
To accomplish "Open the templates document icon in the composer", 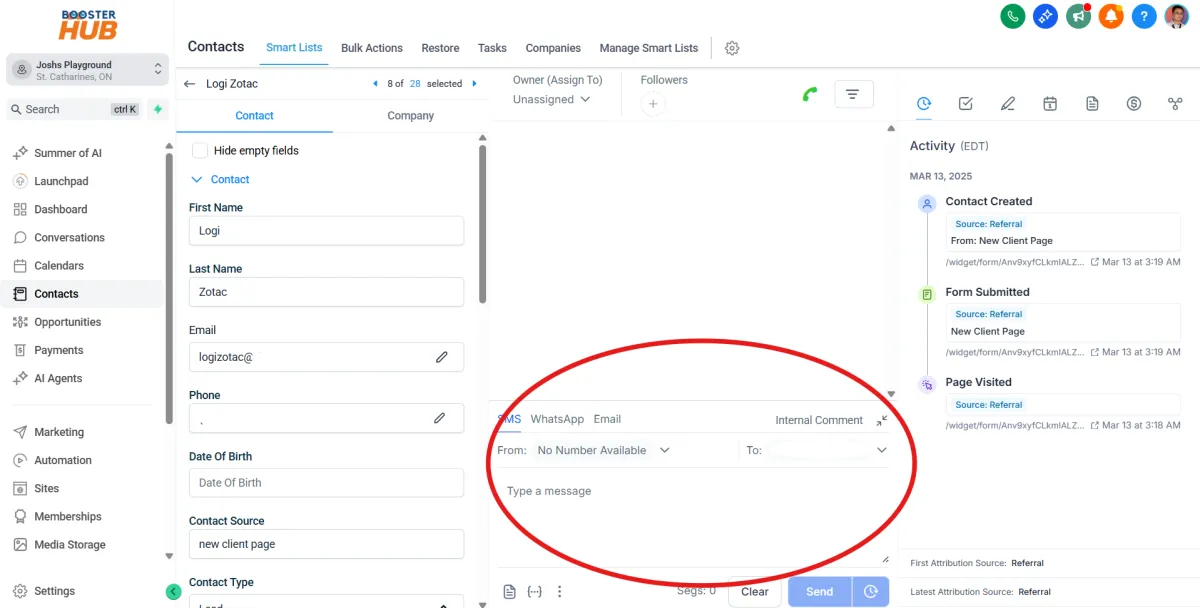I will point(509,591).
